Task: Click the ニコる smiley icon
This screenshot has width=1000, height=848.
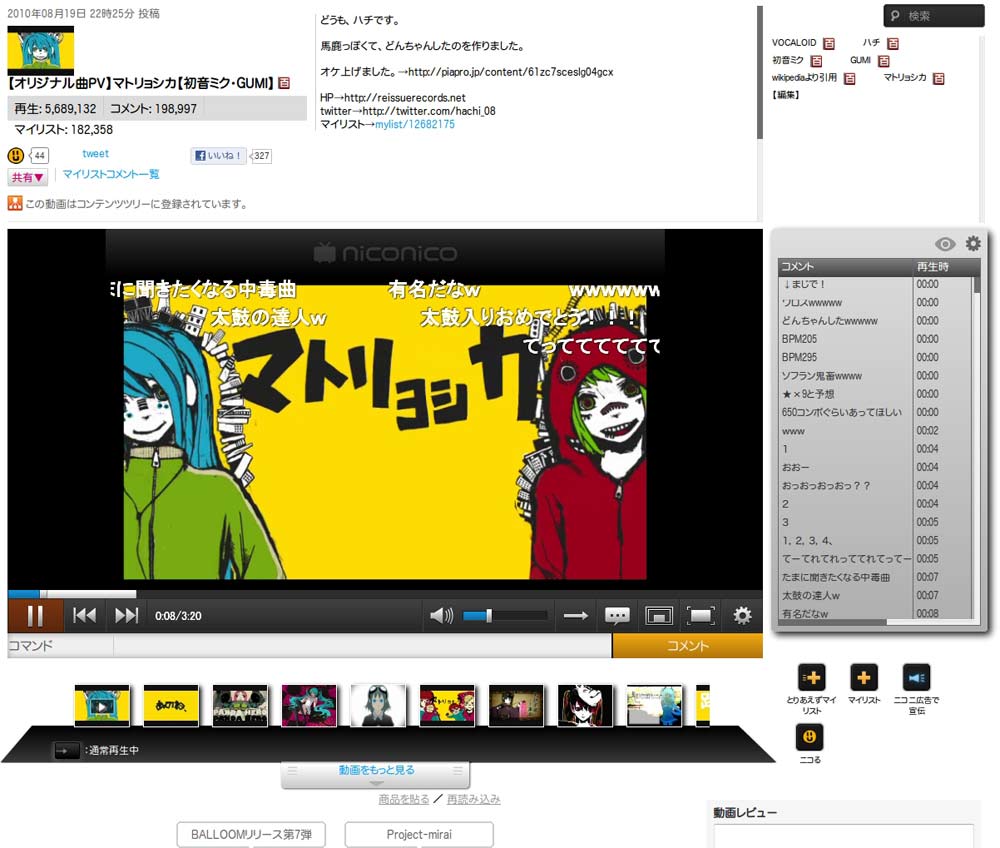Action: [808, 739]
